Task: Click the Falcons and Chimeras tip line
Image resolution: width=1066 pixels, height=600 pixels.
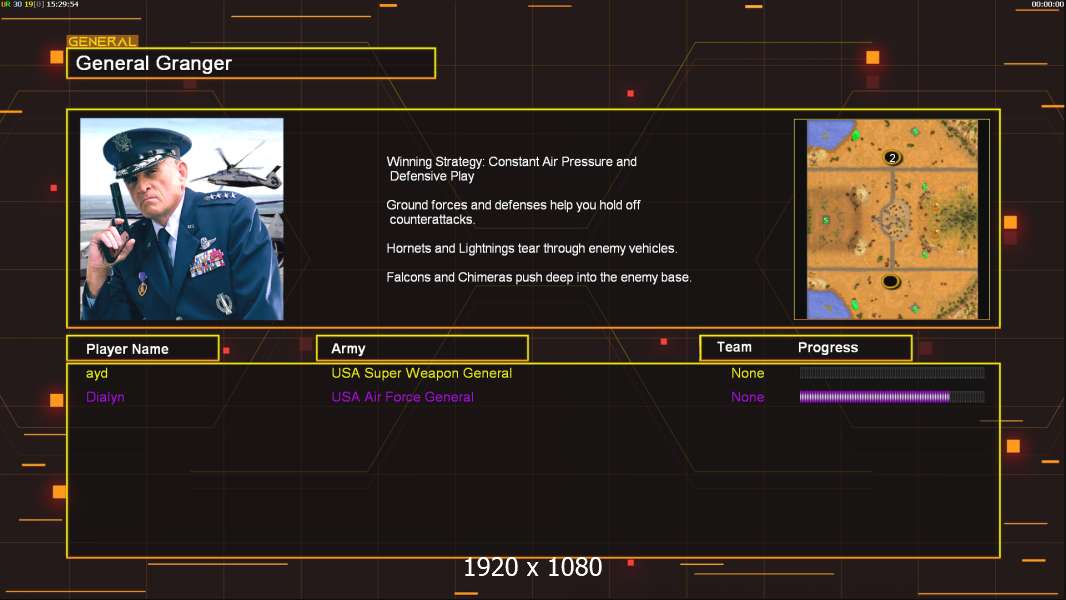Action: [538, 277]
